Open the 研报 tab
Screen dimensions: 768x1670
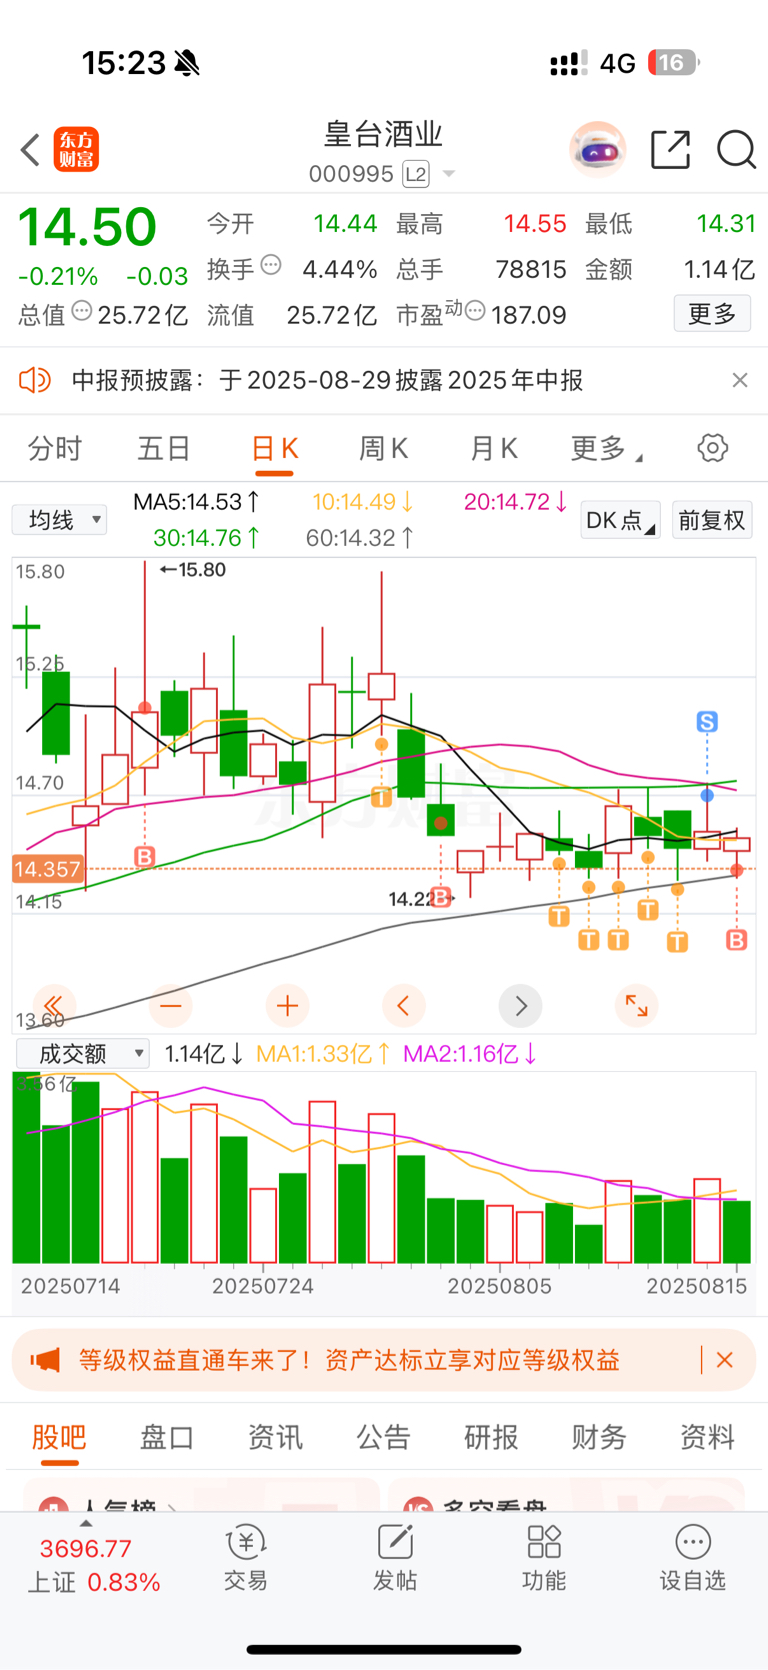pyautogui.click(x=491, y=1437)
